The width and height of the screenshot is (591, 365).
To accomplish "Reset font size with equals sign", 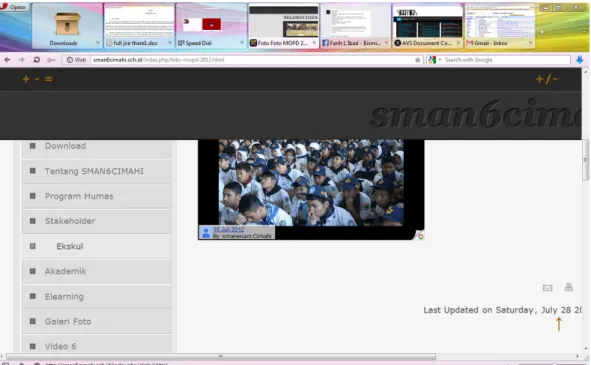I will (x=48, y=79).
